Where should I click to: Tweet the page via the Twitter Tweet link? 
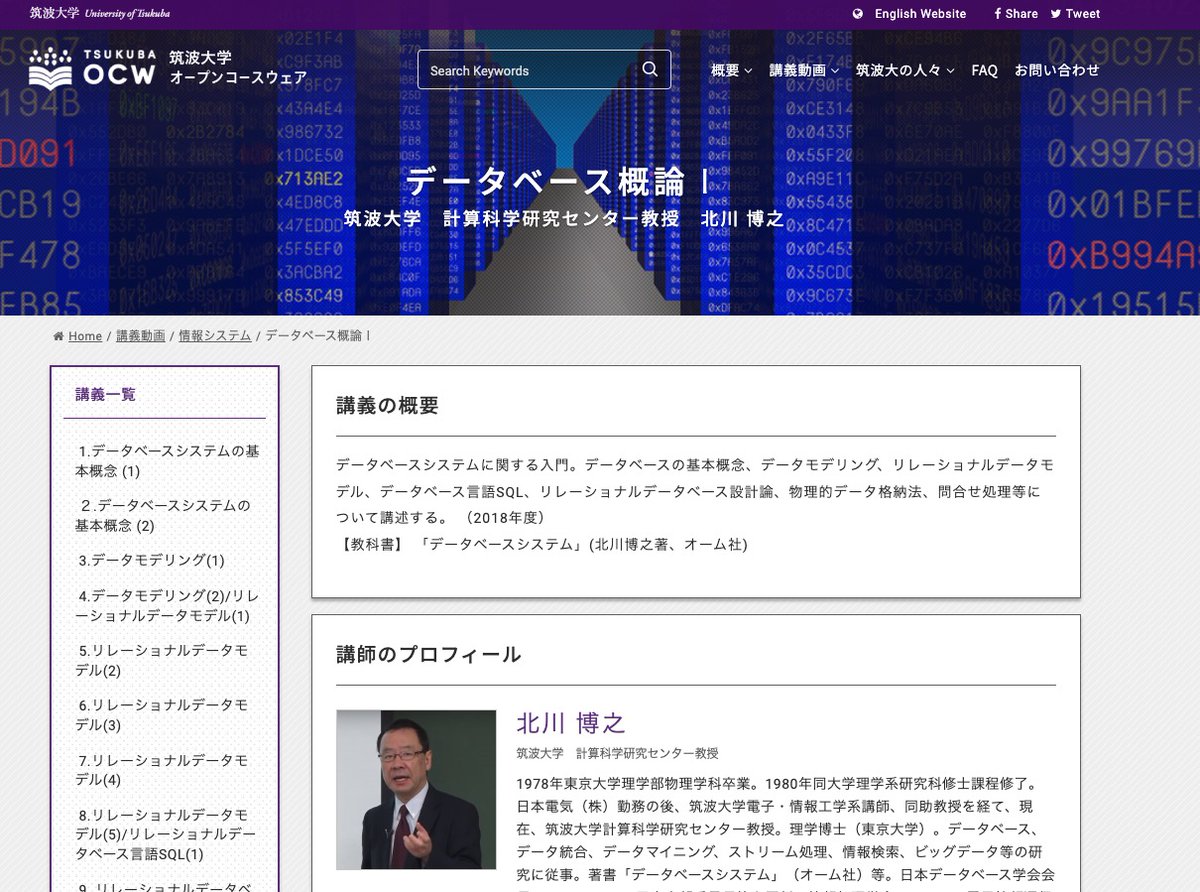(1075, 14)
